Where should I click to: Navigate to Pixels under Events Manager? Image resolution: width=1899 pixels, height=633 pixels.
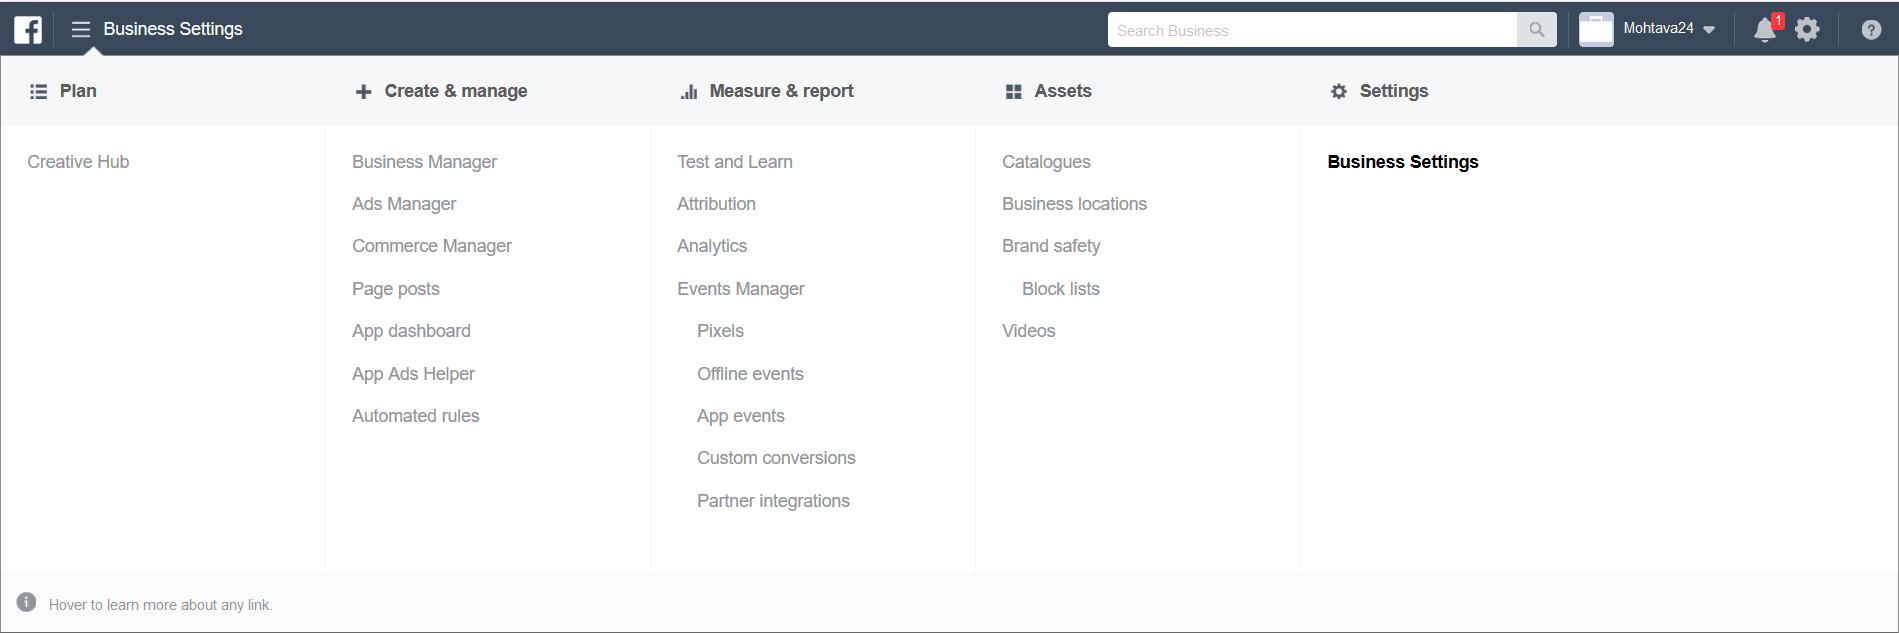[720, 331]
